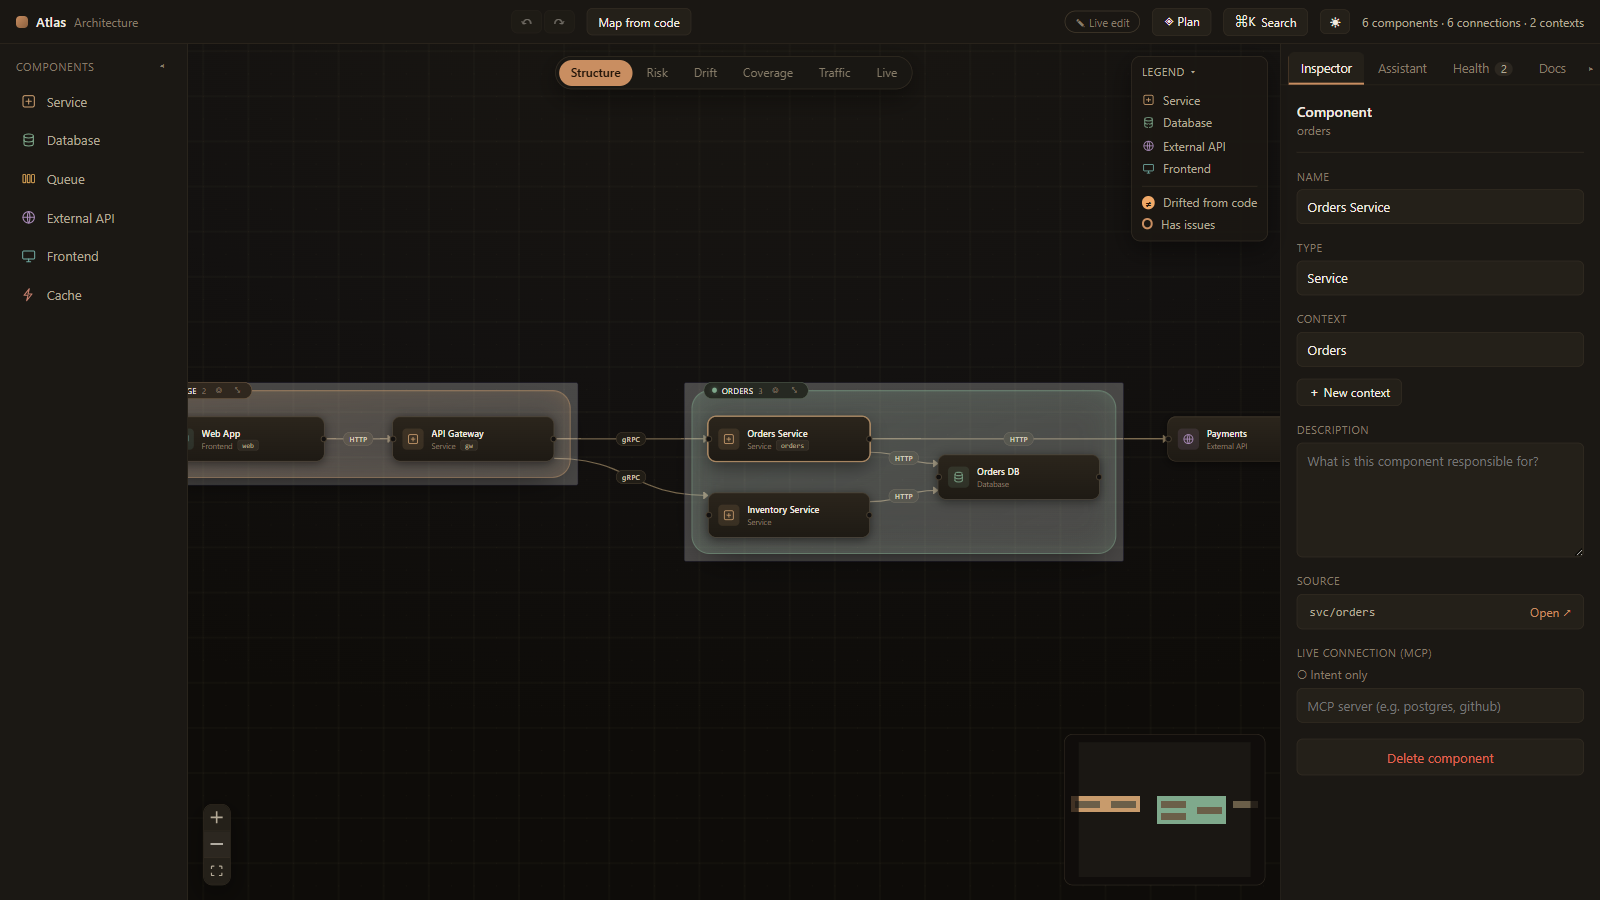The width and height of the screenshot is (1600, 900).
Task: Select the HTTP connection label toward Payments
Action: (1018, 439)
